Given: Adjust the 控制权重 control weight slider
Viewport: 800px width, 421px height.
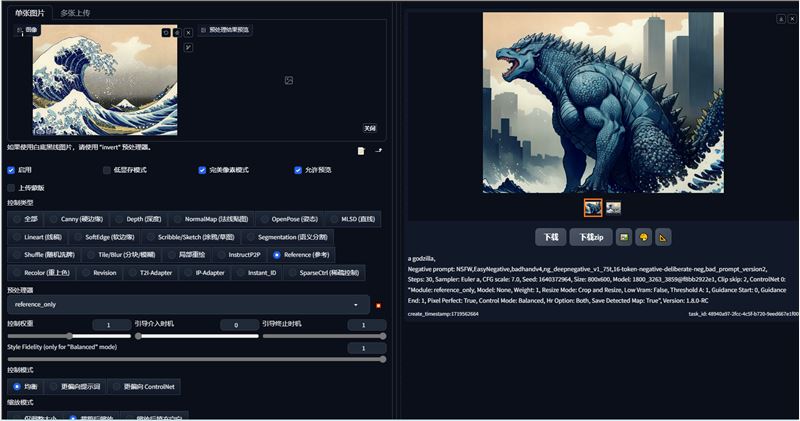Looking at the screenshot, I should coord(69,336).
